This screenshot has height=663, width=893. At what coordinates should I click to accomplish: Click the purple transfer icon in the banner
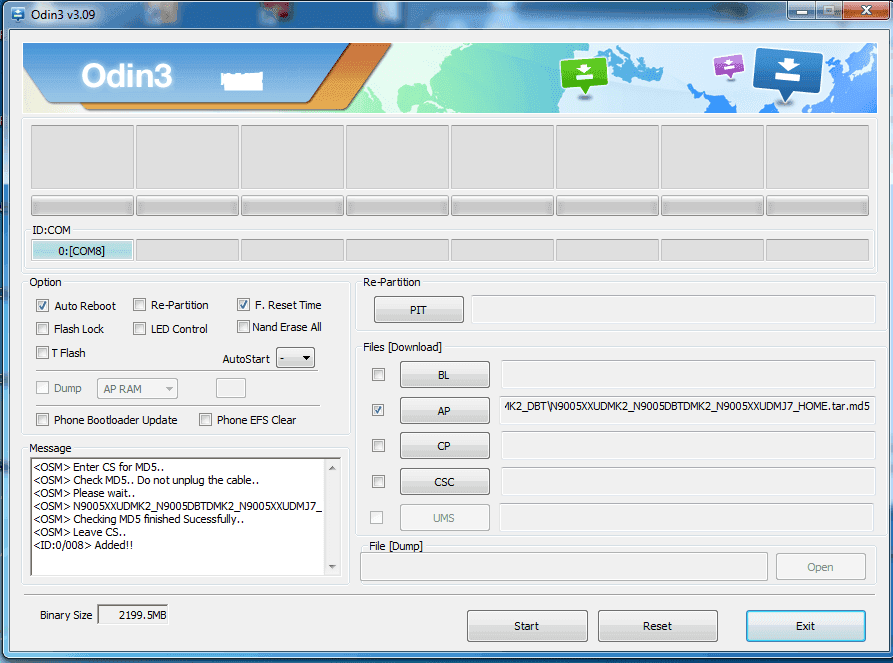click(x=728, y=66)
